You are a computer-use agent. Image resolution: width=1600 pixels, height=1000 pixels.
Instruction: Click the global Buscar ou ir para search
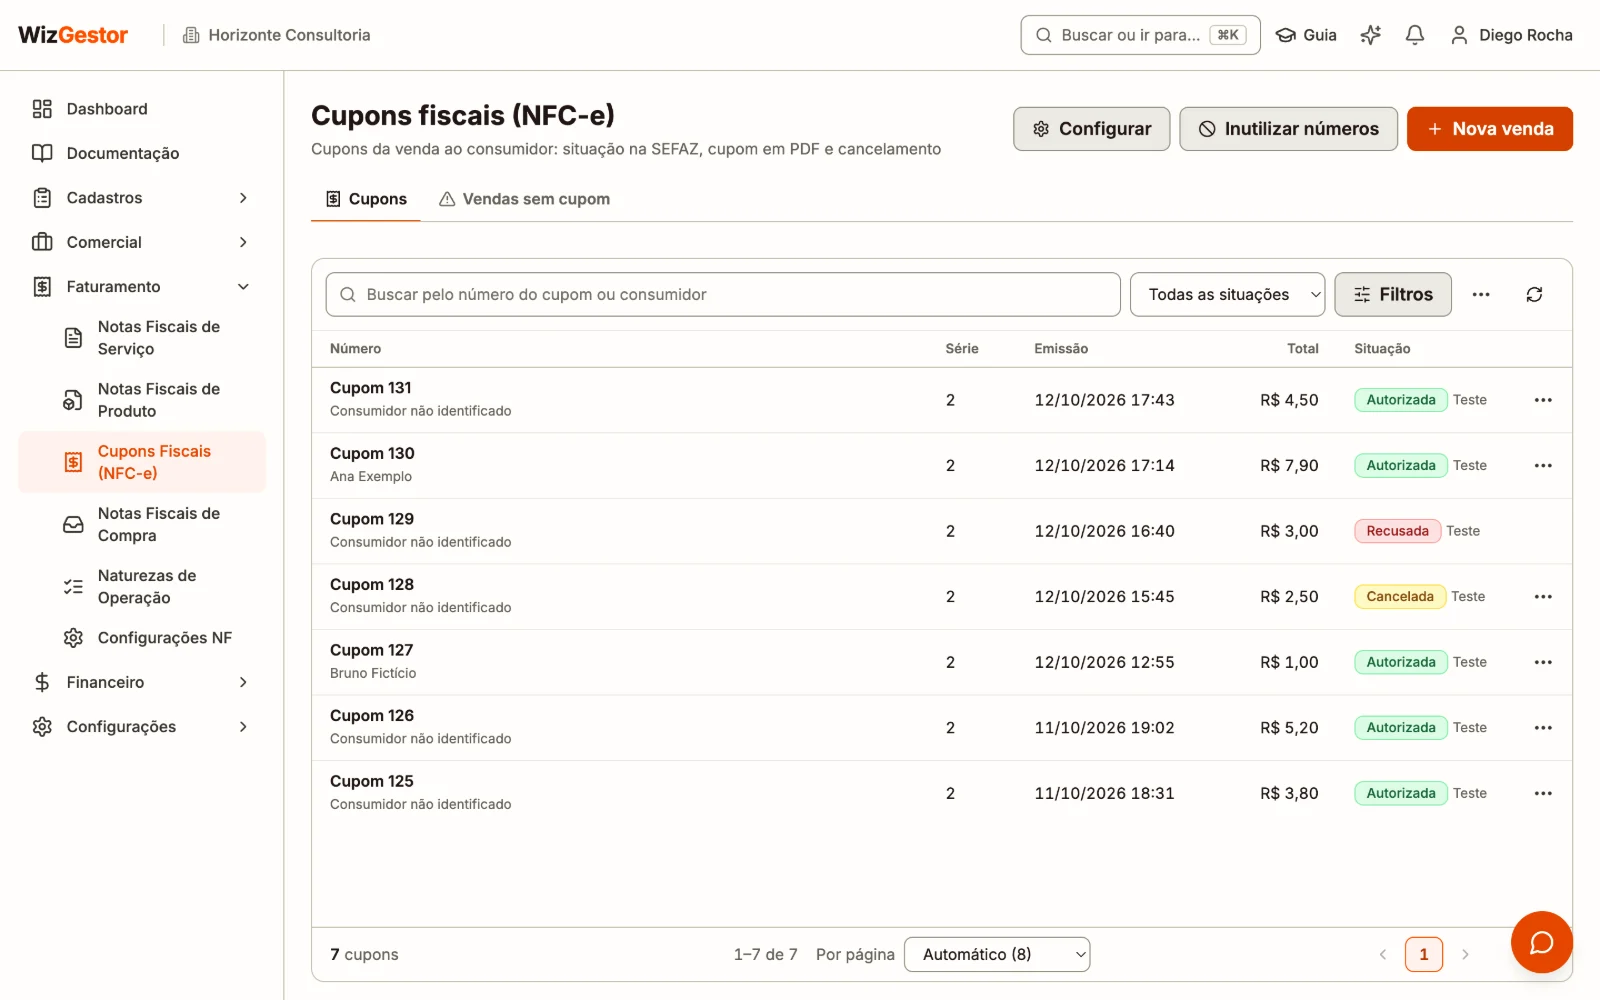click(1140, 35)
